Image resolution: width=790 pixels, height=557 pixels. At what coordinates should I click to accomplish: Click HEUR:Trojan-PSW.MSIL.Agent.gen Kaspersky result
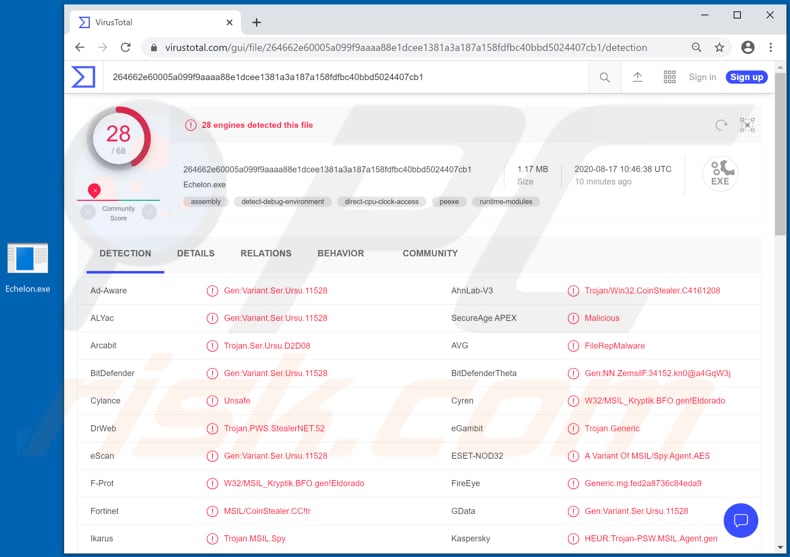[x=650, y=538]
